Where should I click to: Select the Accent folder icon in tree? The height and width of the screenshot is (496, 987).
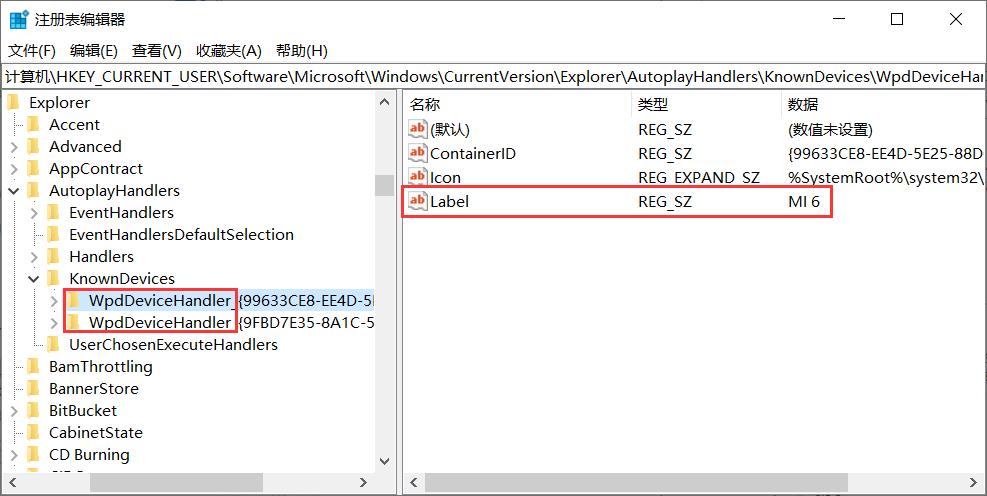click(34, 125)
